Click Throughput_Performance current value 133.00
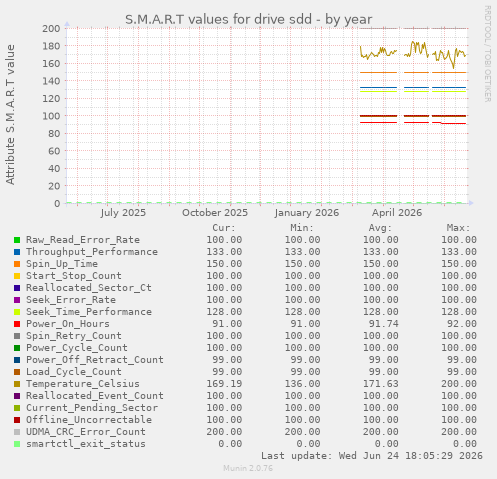The height and width of the screenshot is (479, 497). tap(224, 252)
